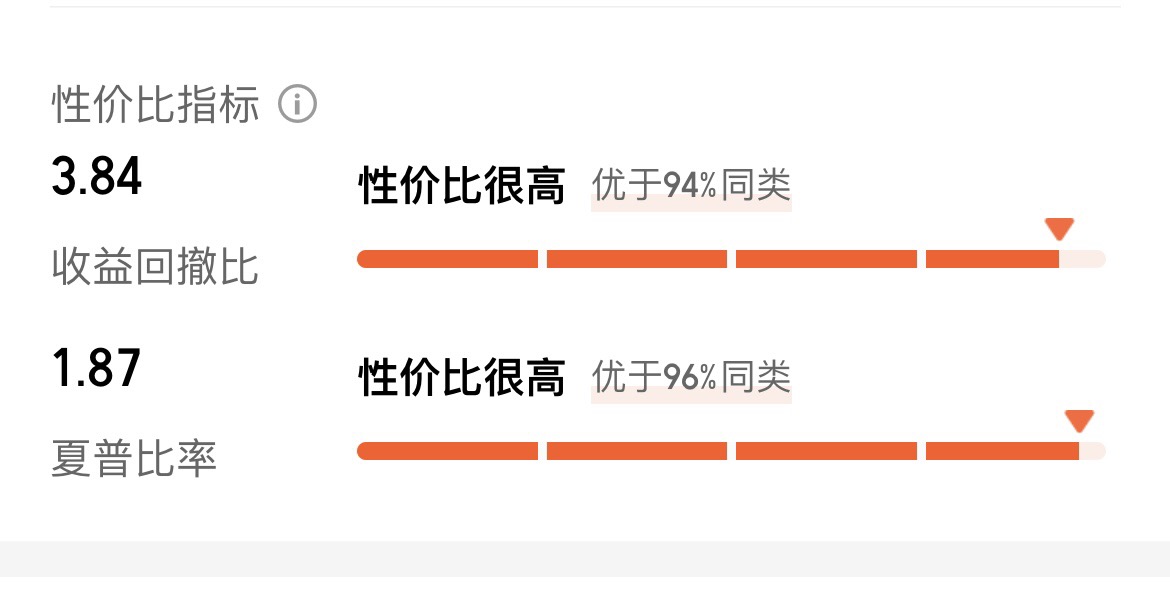
Task: Tap the triangle marker above 收益回撤比 bar
Action: tap(1059, 229)
